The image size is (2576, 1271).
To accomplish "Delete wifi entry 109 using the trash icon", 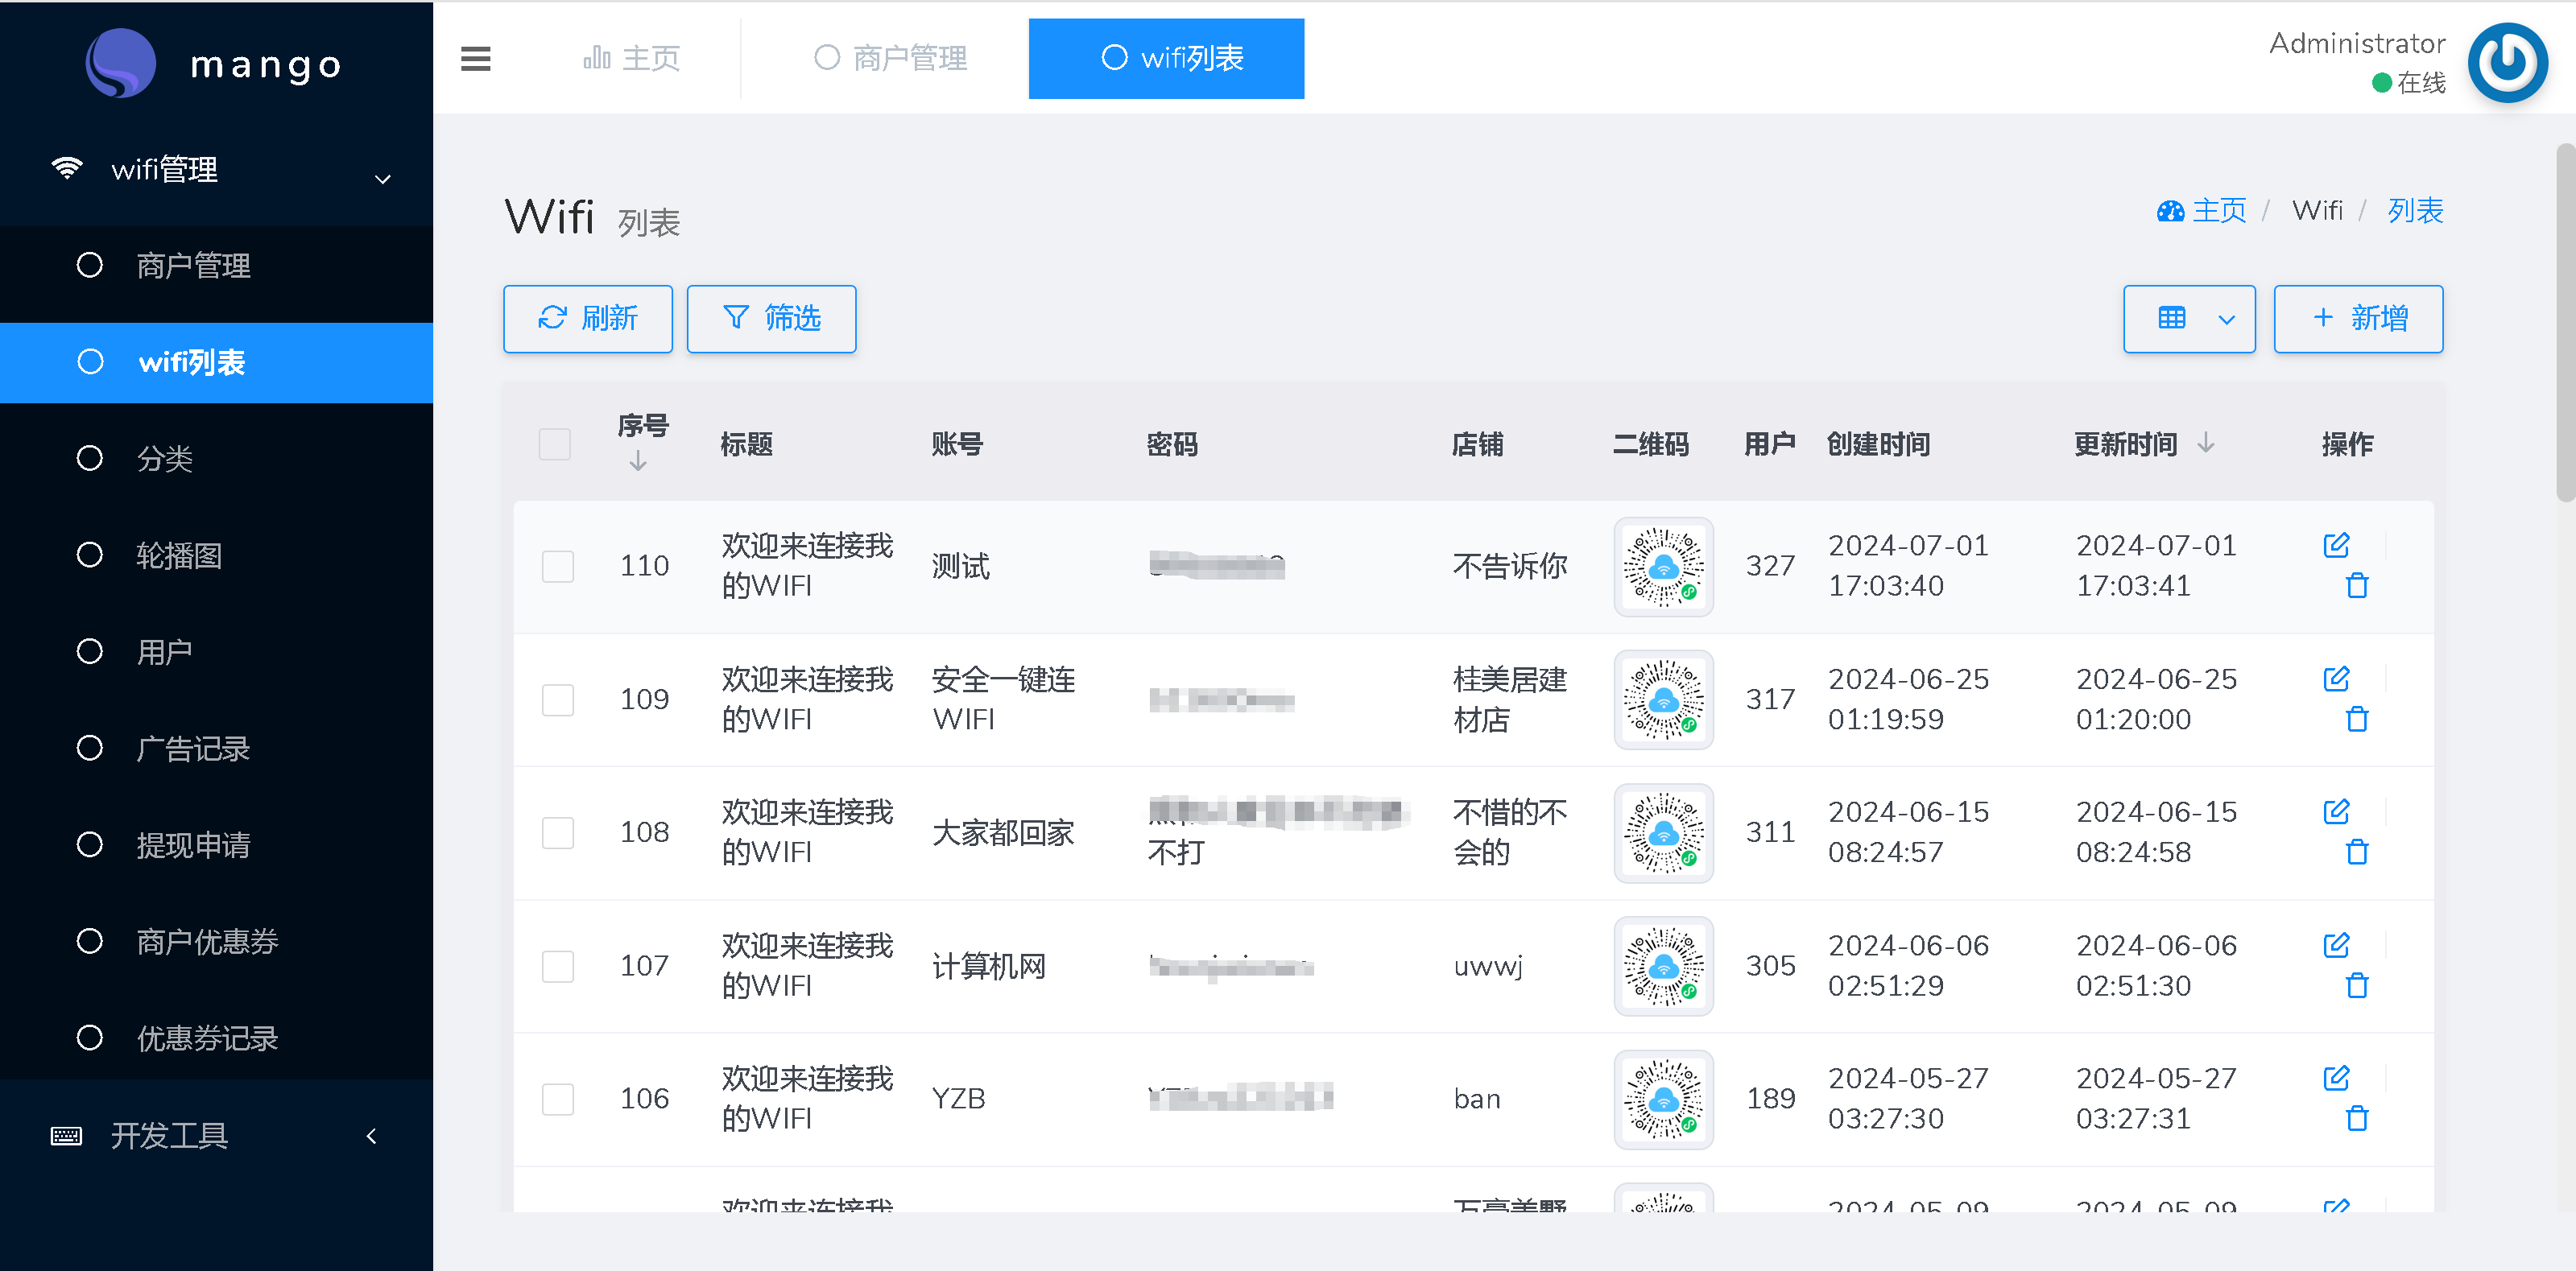I will click(x=2358, y=718).
